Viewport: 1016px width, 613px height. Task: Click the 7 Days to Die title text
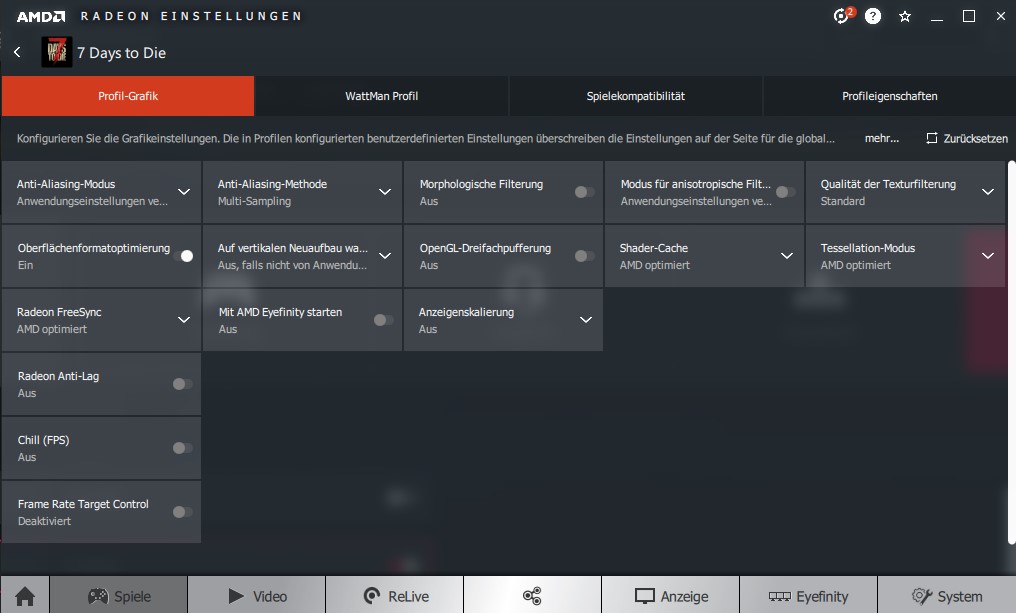click(121, 53)
